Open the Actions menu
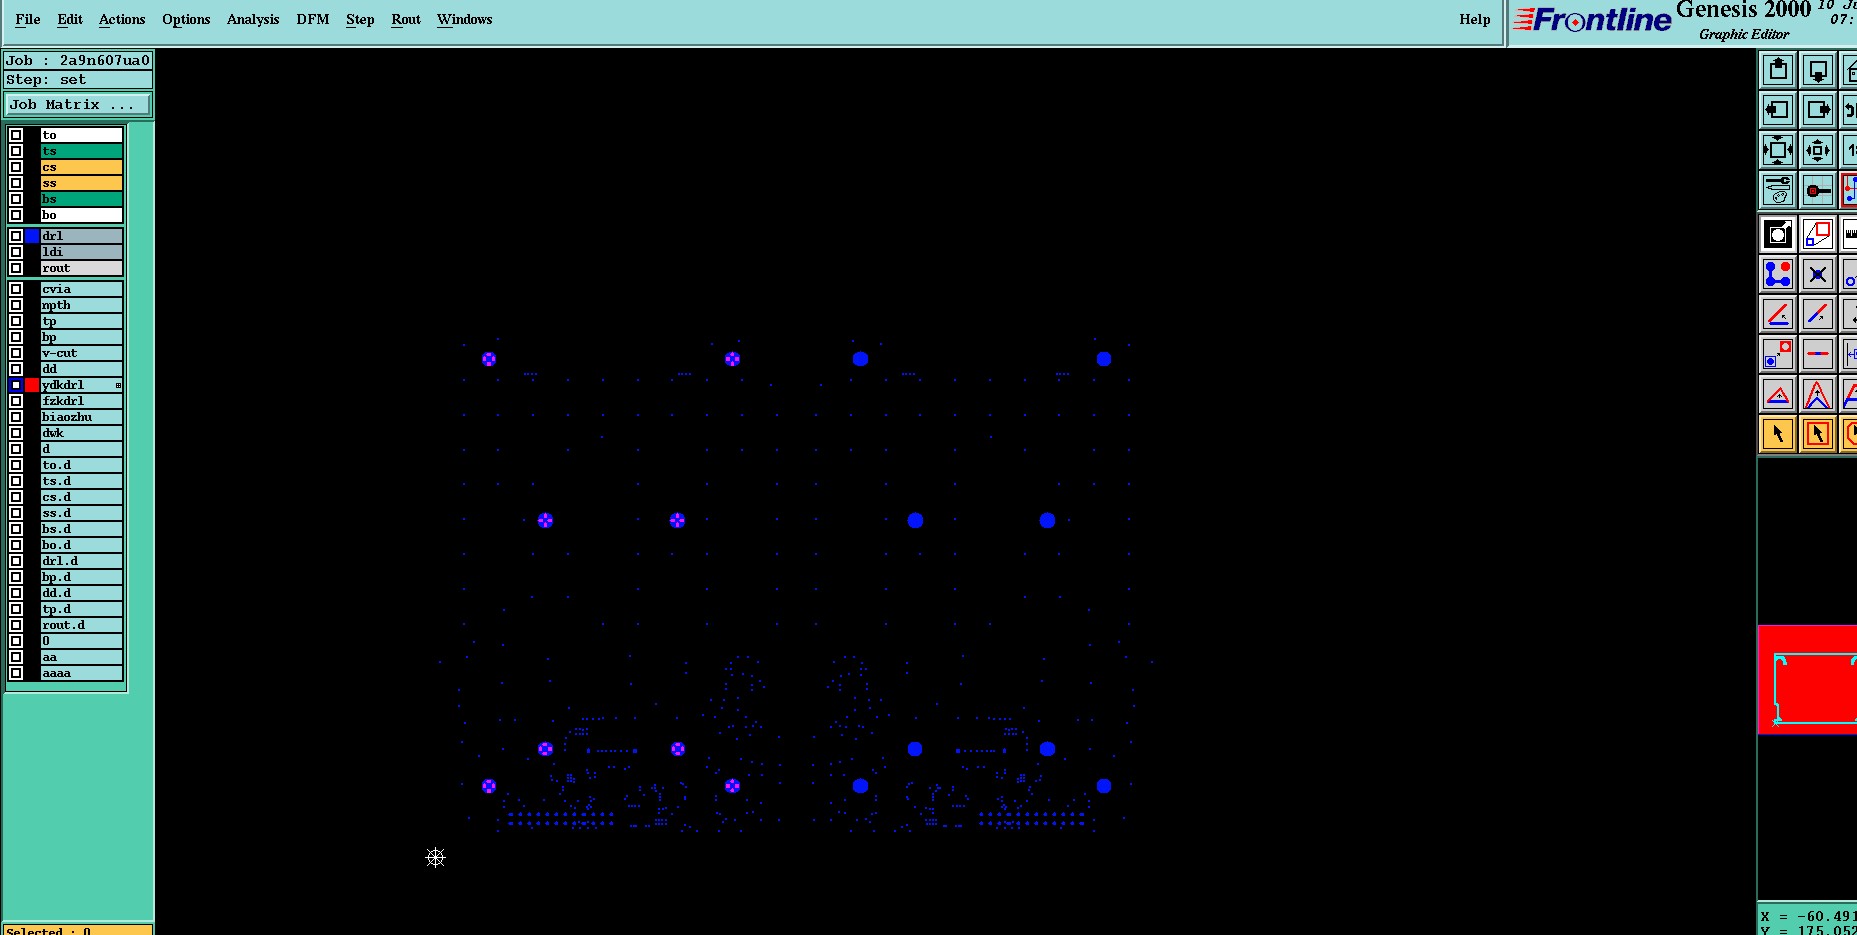The height and width of the screenshot is (935, 1857). [122, 19]
